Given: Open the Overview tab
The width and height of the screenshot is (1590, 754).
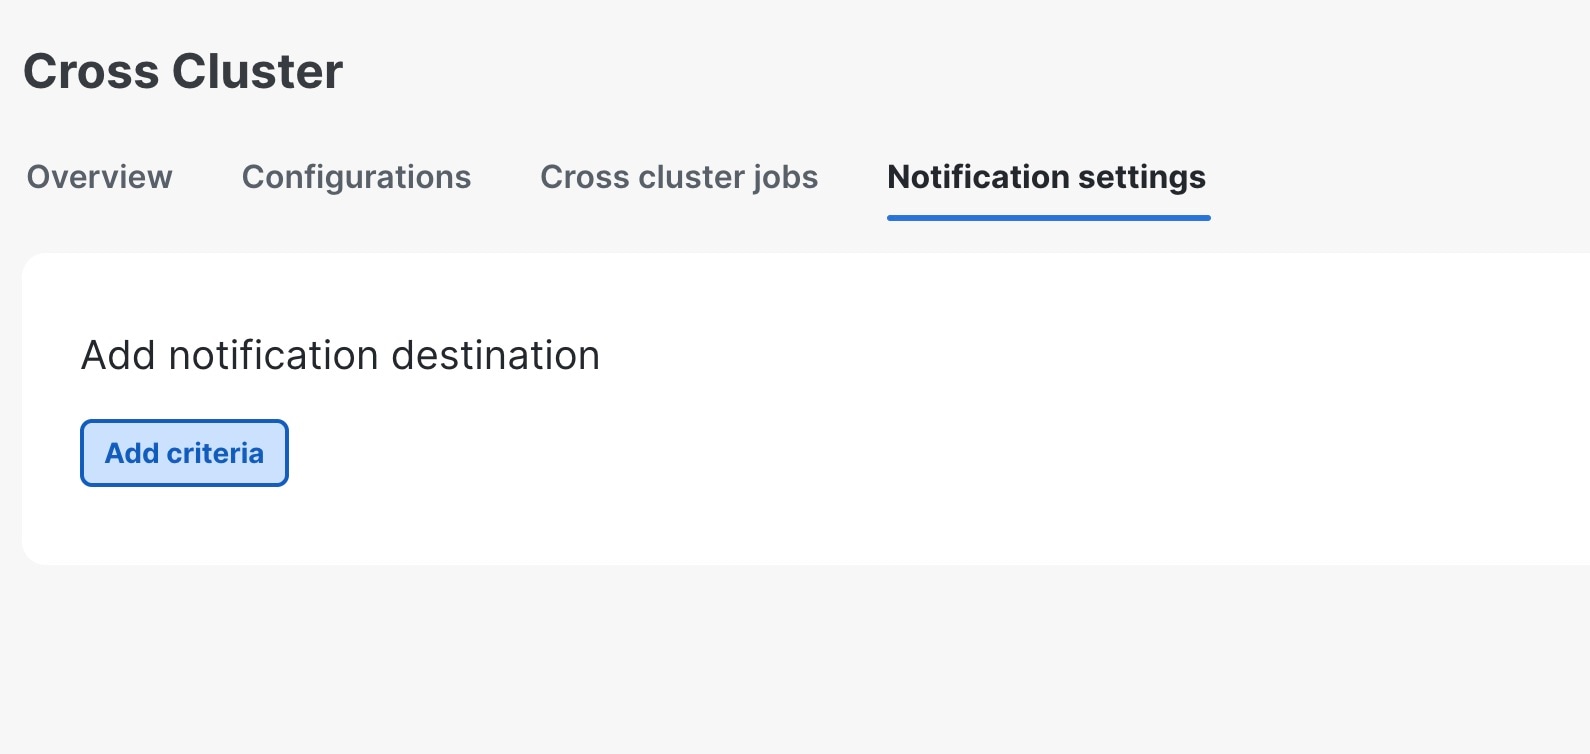Looking at the screenshot, I should (99, 177).
